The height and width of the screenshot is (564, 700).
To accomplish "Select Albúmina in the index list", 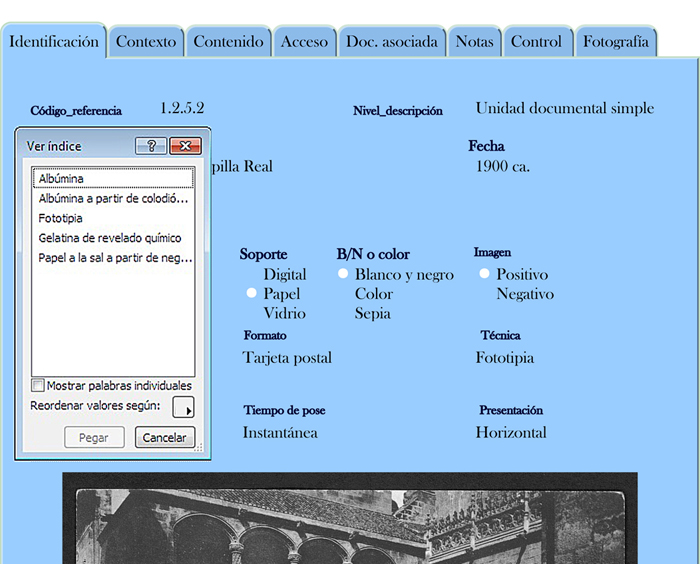I will [x=113, y=178].
